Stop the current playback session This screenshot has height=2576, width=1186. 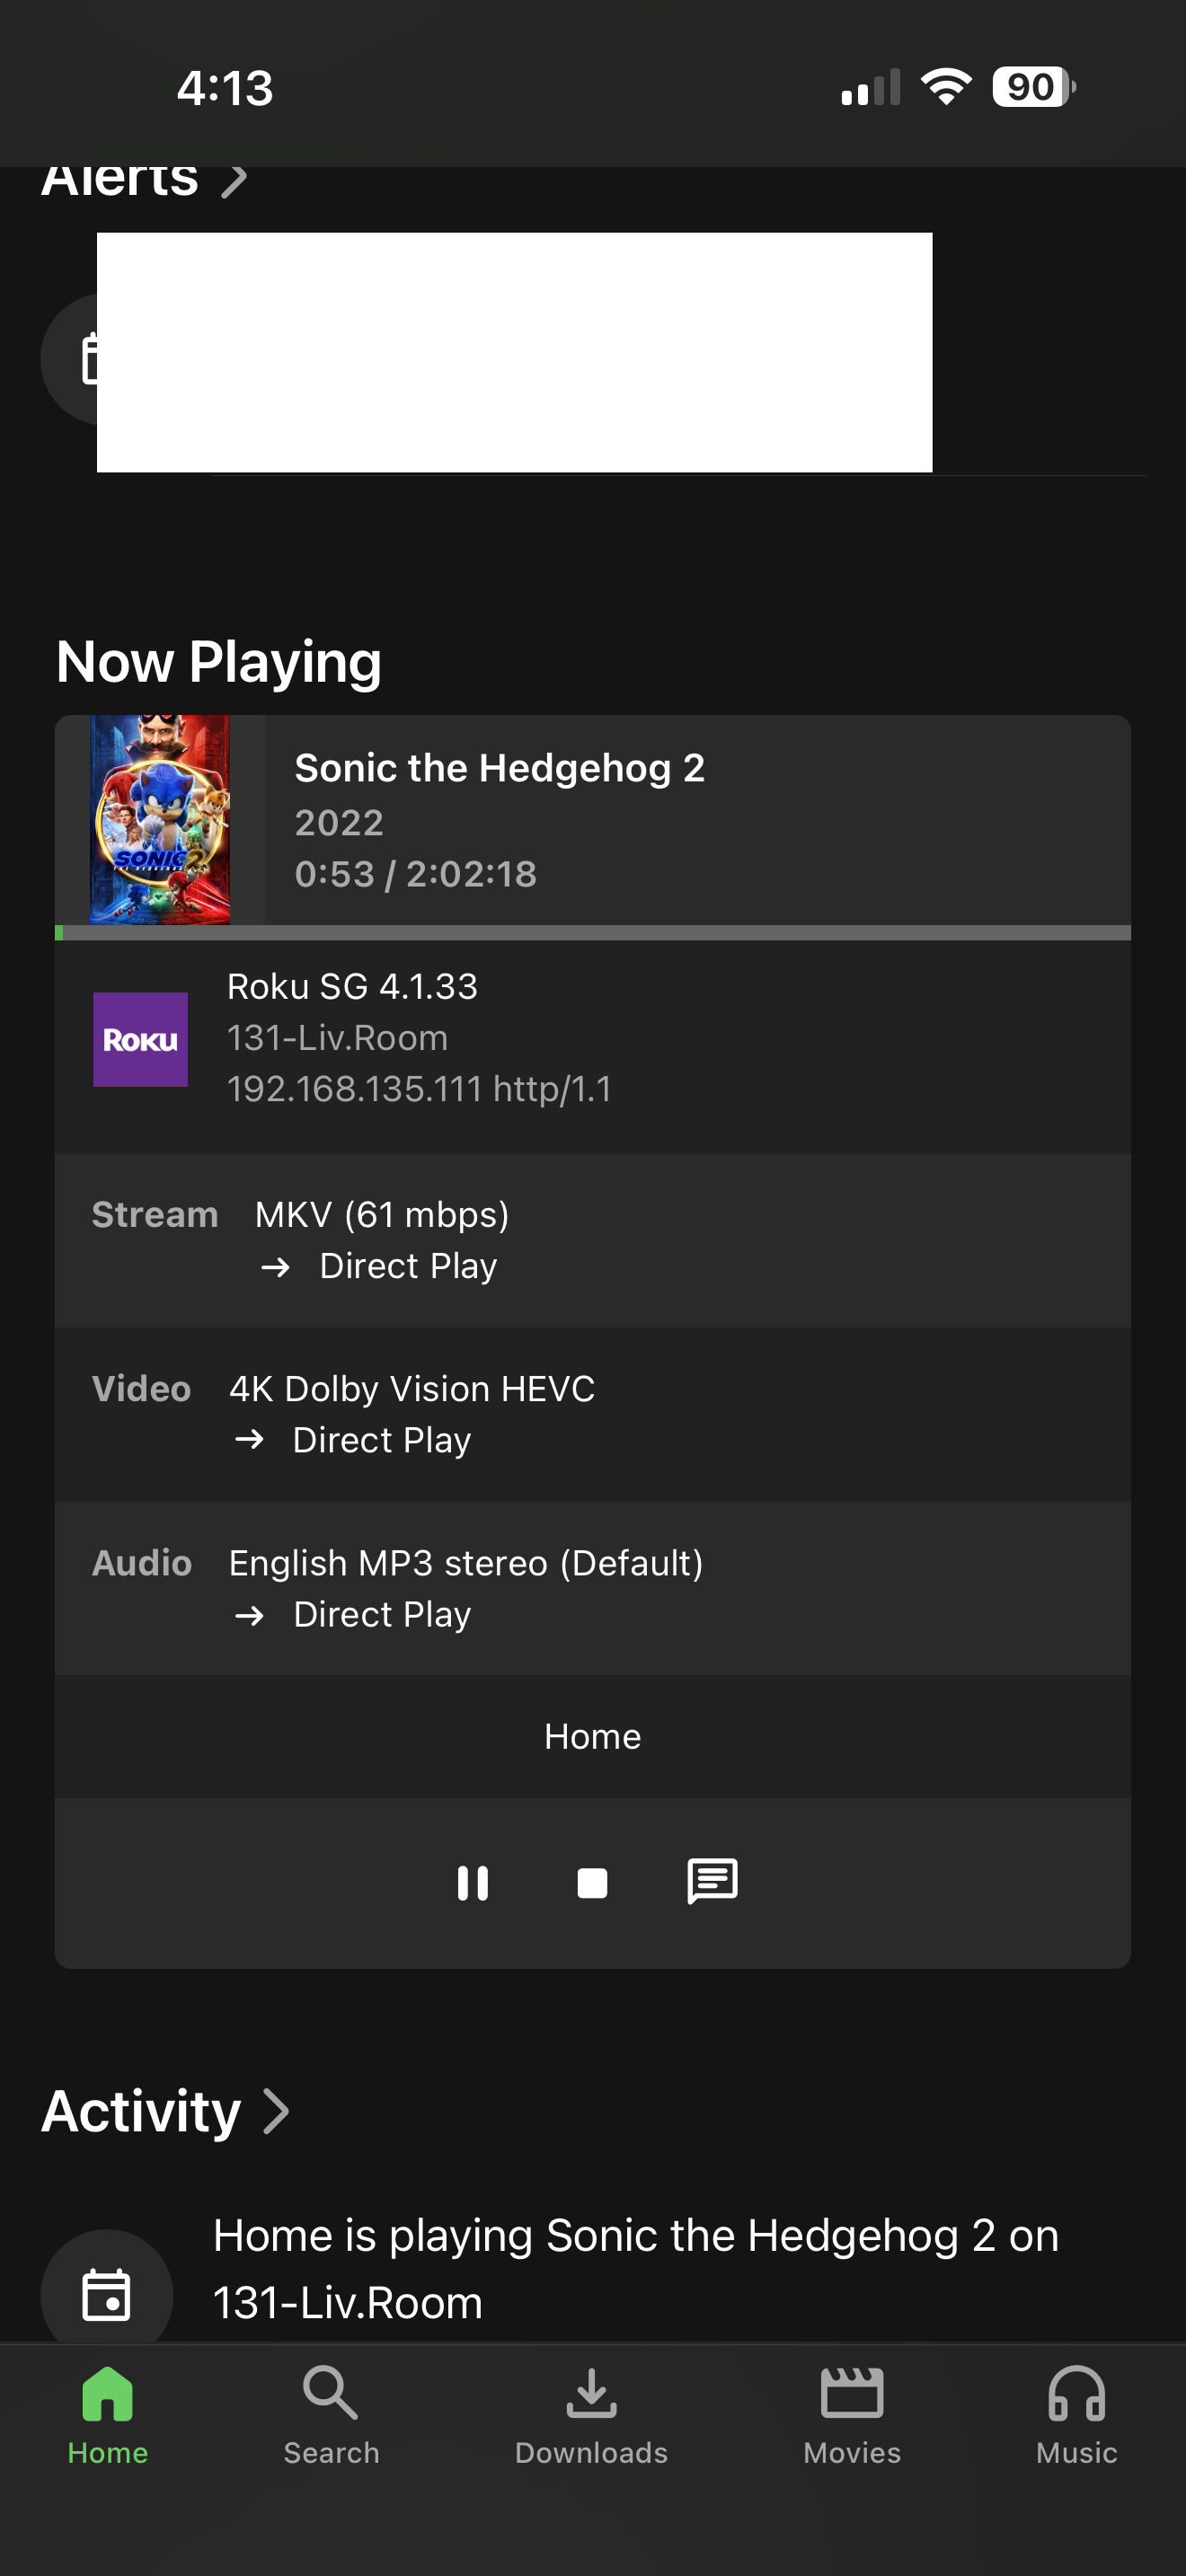(592, 1883)
